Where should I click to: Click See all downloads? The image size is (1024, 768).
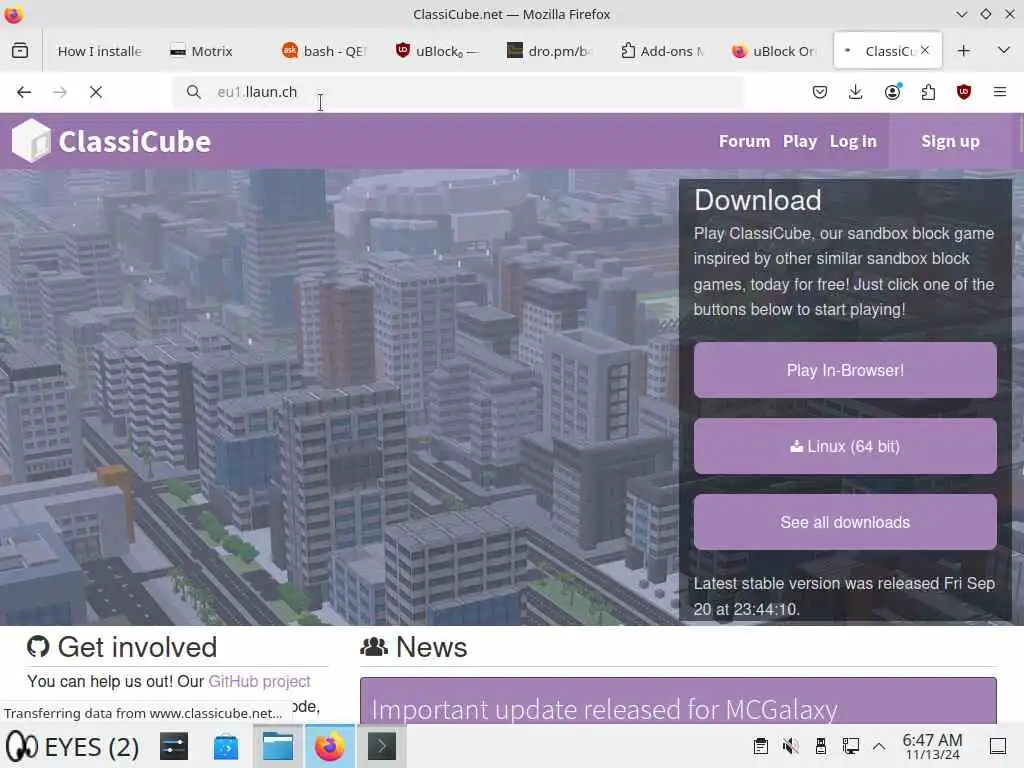click(845, 522)
